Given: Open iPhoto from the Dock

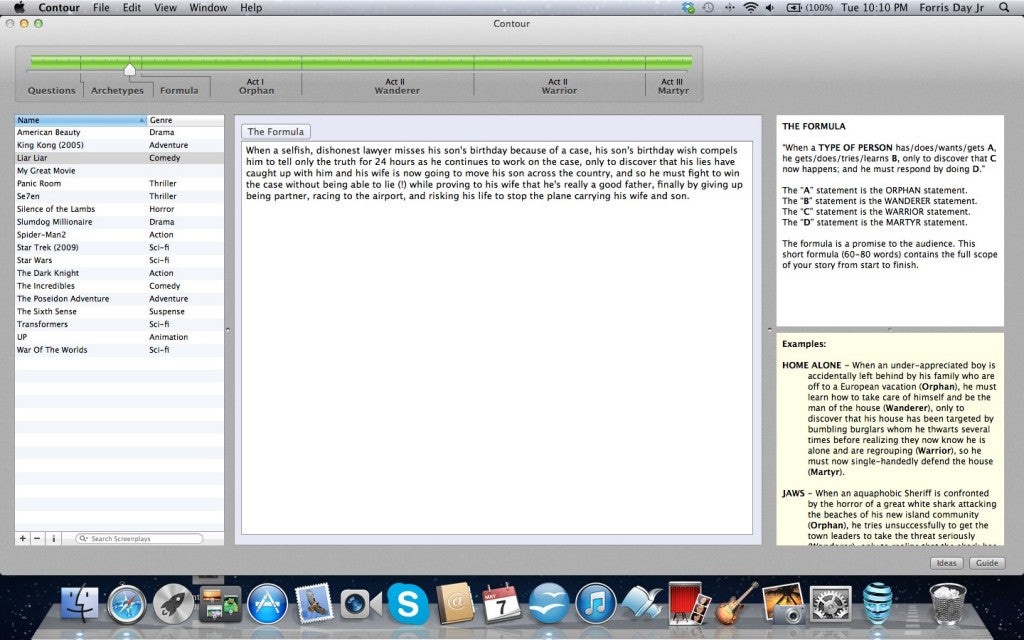Looking at the screenshot, I should coord(783,603).
